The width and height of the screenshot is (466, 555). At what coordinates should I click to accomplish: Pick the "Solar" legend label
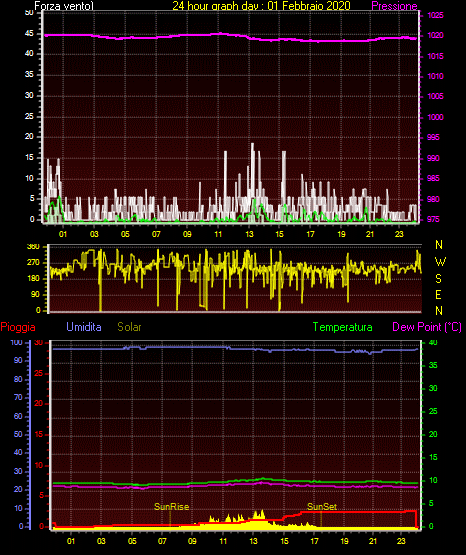(129, 327)
